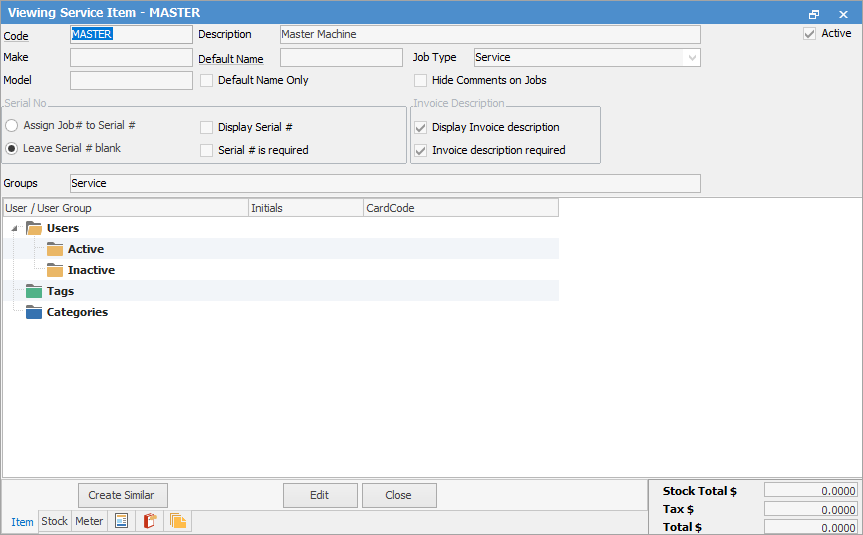Screen dimensions: 863x535
Task: Click the Stock Total $ value field
Action: click(x=810, y=490)
